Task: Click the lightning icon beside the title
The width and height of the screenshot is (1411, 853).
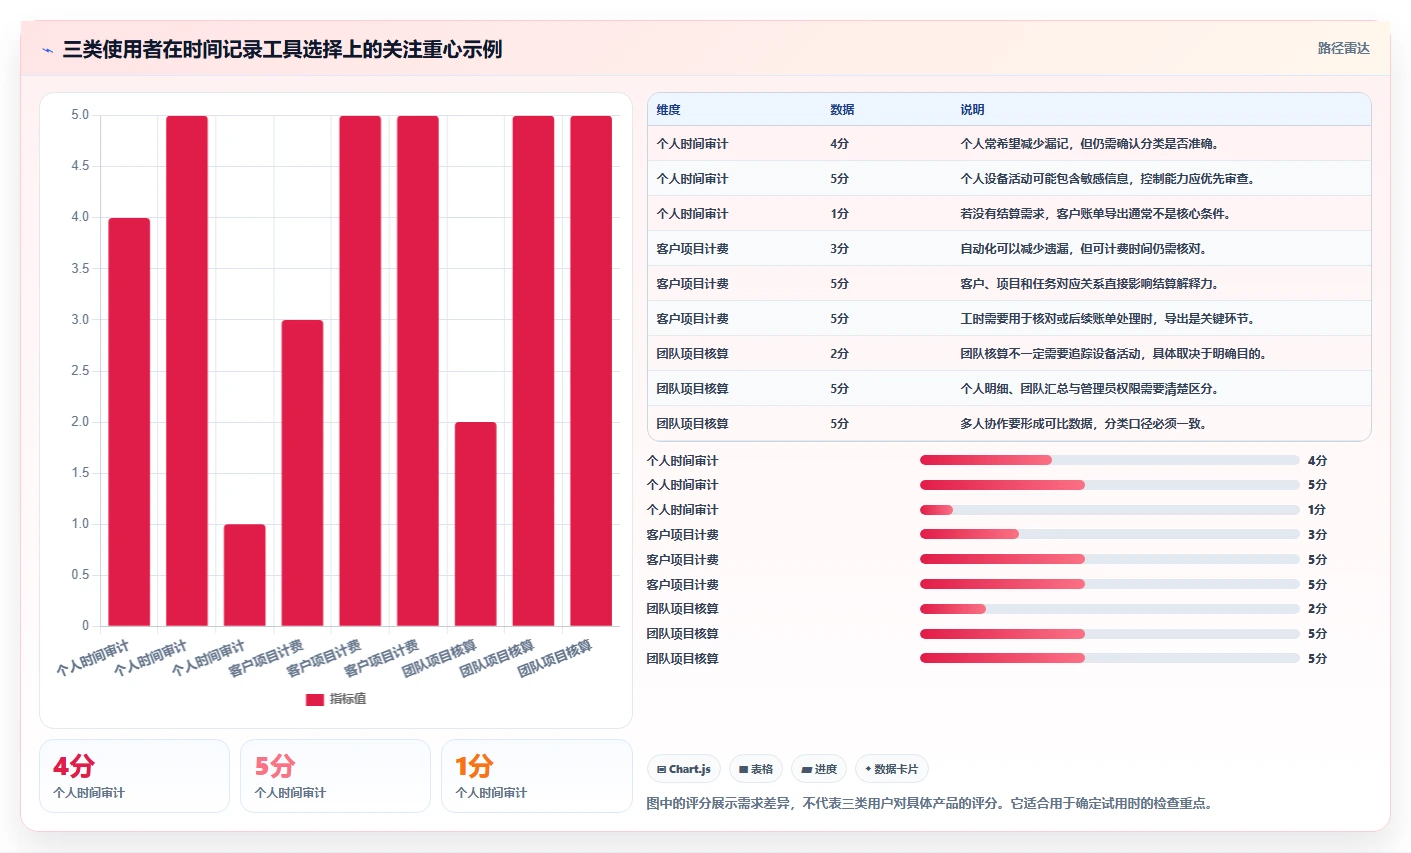Action: (x=47, y=50)
